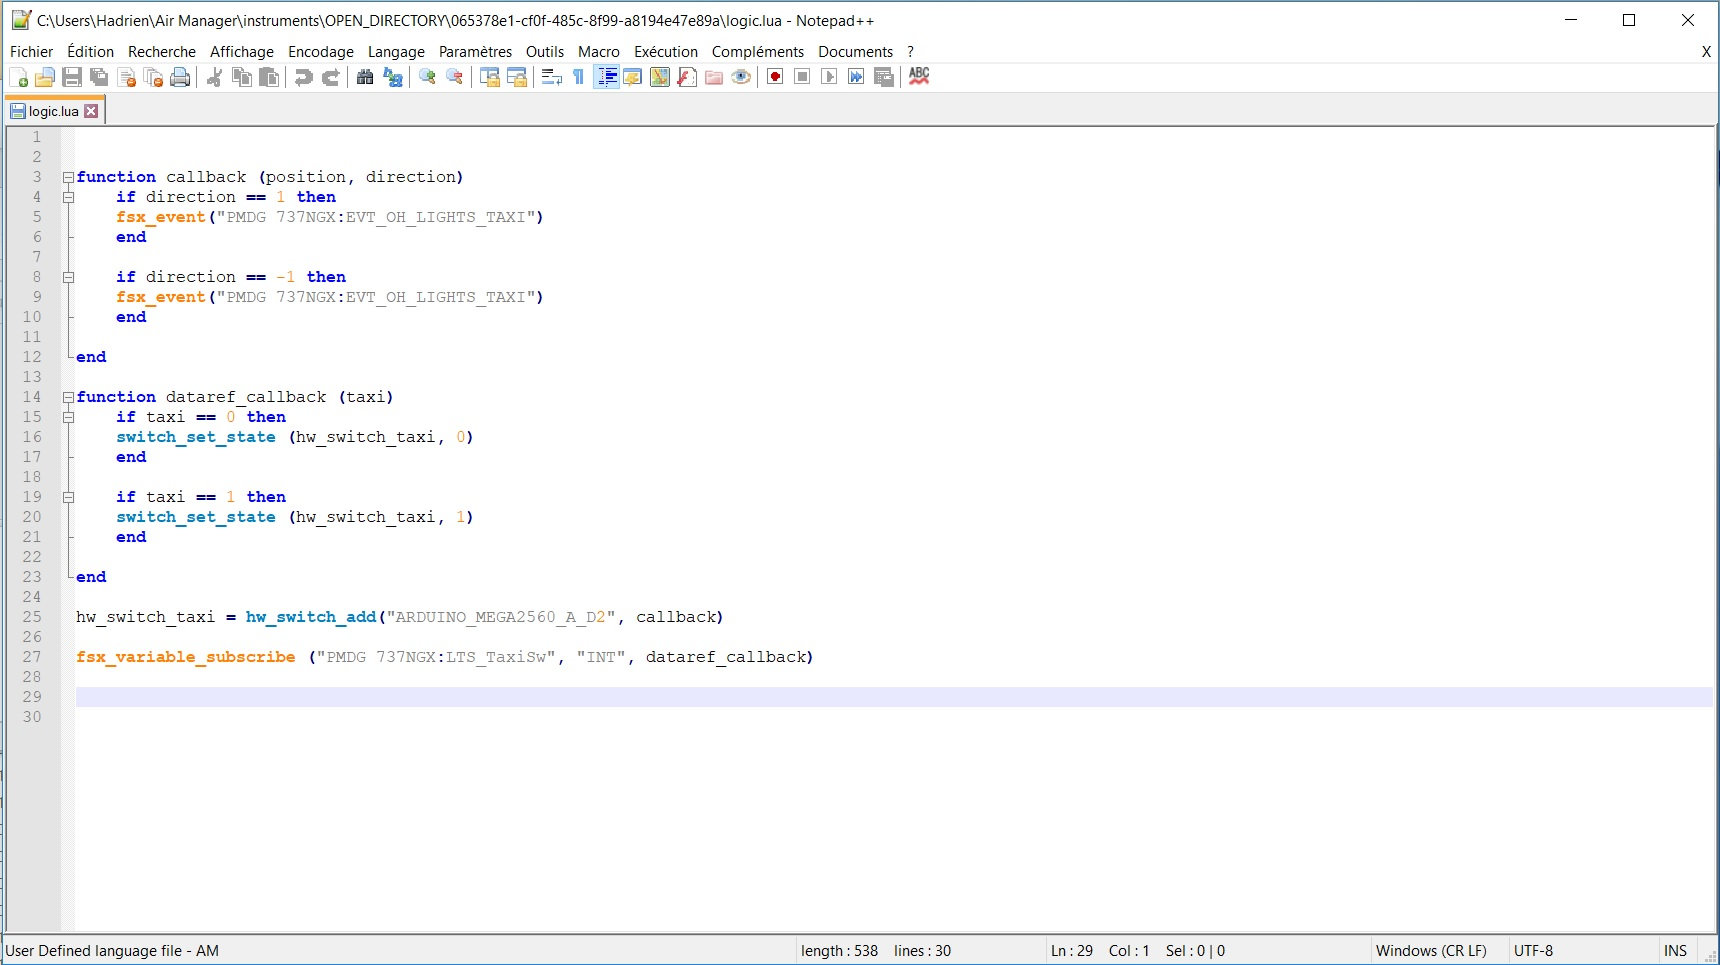The width and height of the screenshot is (1720, 965).
Task: Toggle synchronized horizontal scrolling
Action: tap(516, 77)
